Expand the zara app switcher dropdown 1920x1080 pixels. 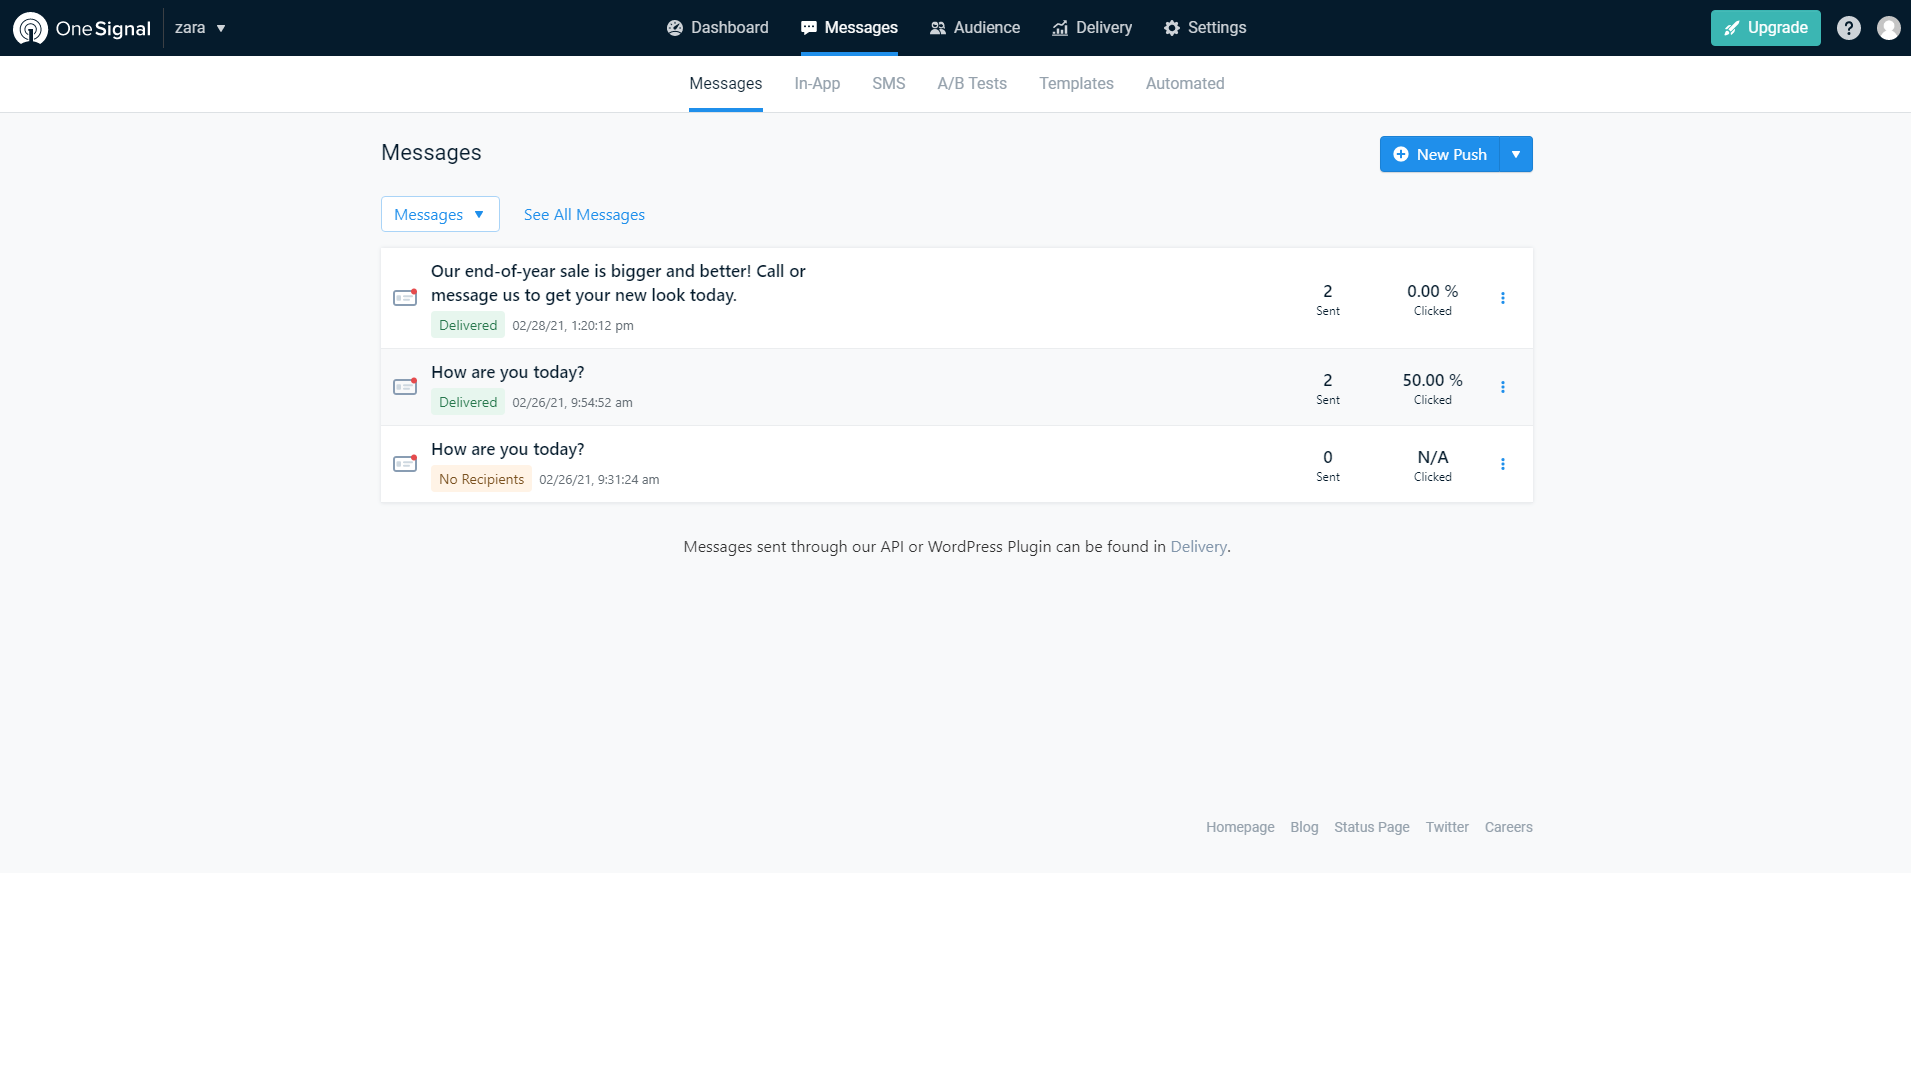click(x=200, y=28)
